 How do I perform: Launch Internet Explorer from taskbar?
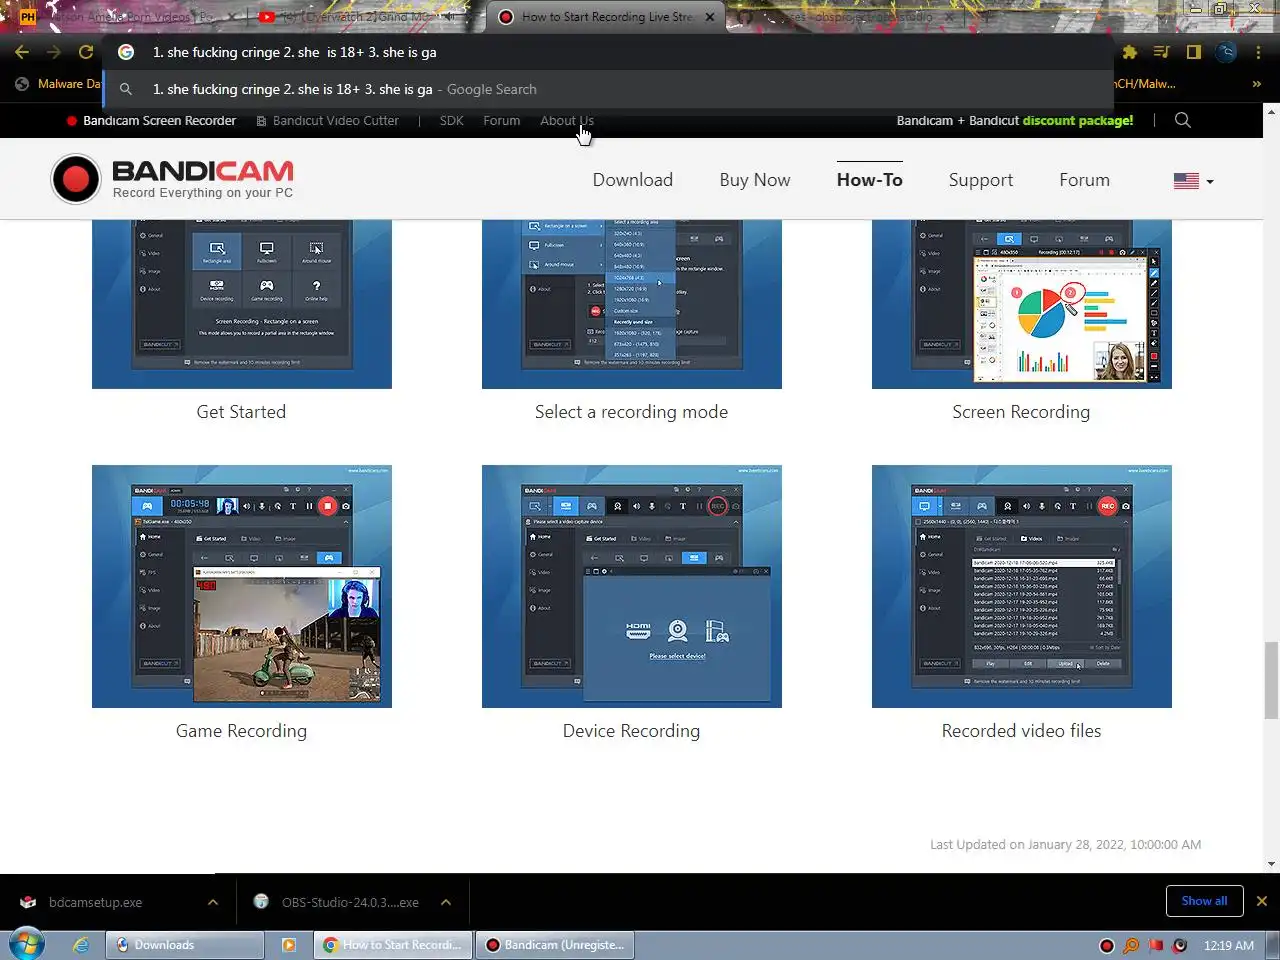point(81,945)
